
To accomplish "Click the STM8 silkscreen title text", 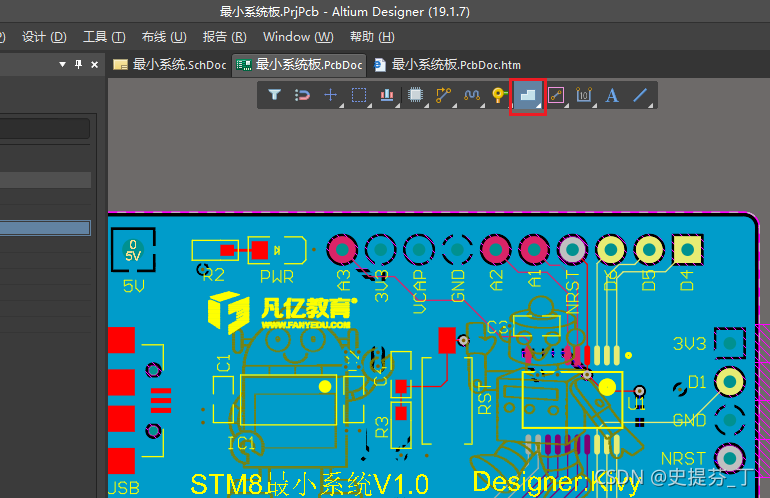I will (309, 485).
